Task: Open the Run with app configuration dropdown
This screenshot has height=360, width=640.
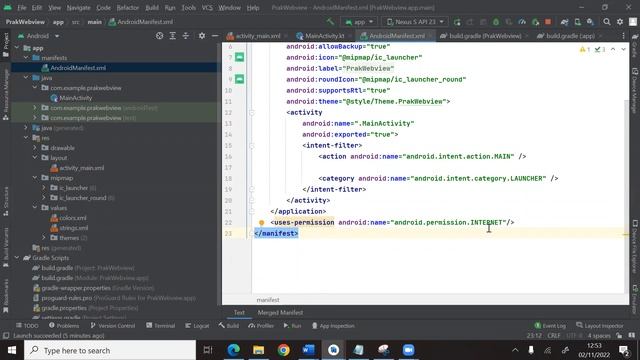Action: 359,22
